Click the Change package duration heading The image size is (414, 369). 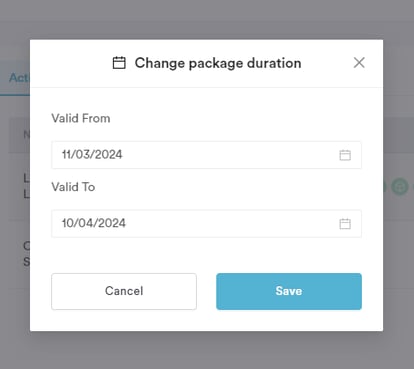point(218,63)
